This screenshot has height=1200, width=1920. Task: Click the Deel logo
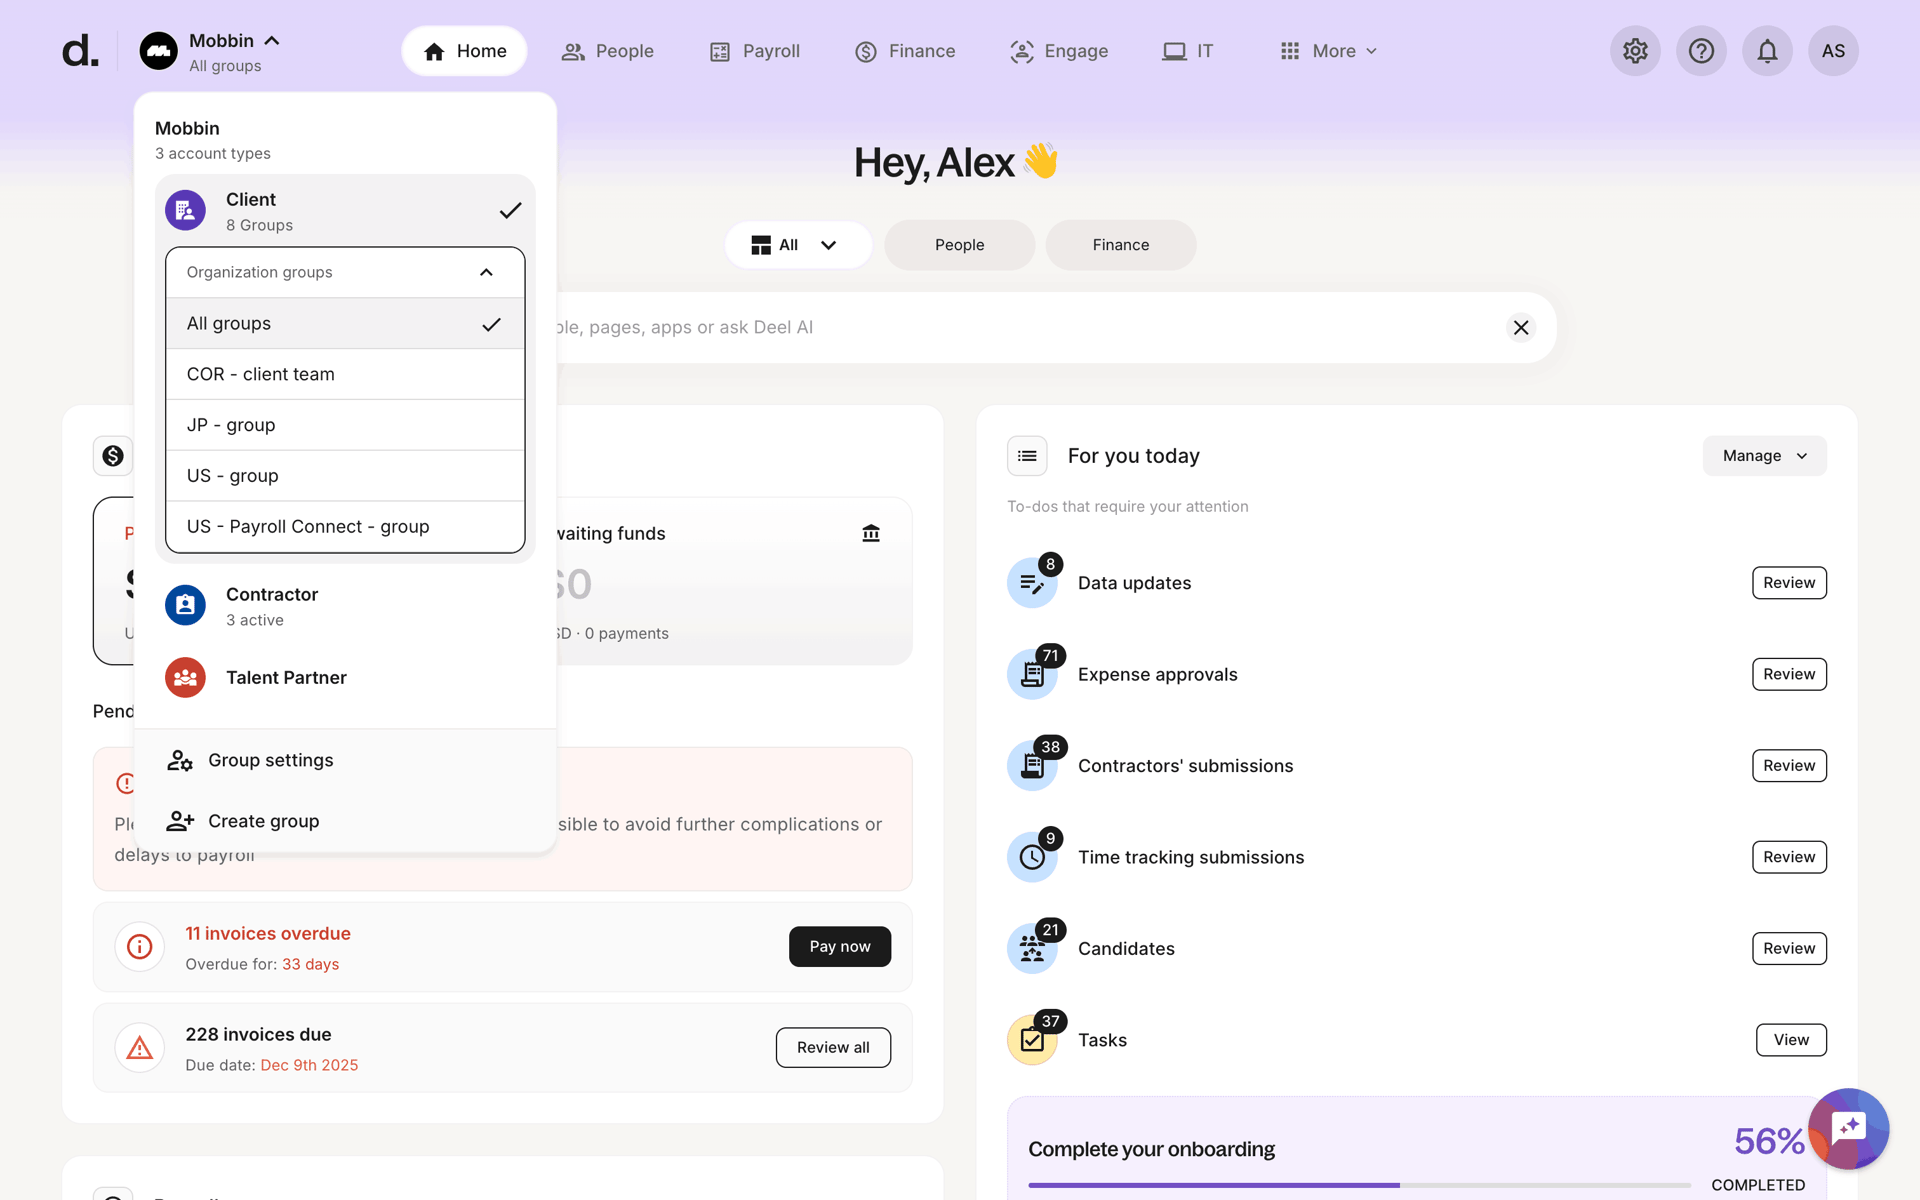tap(80, 51)
